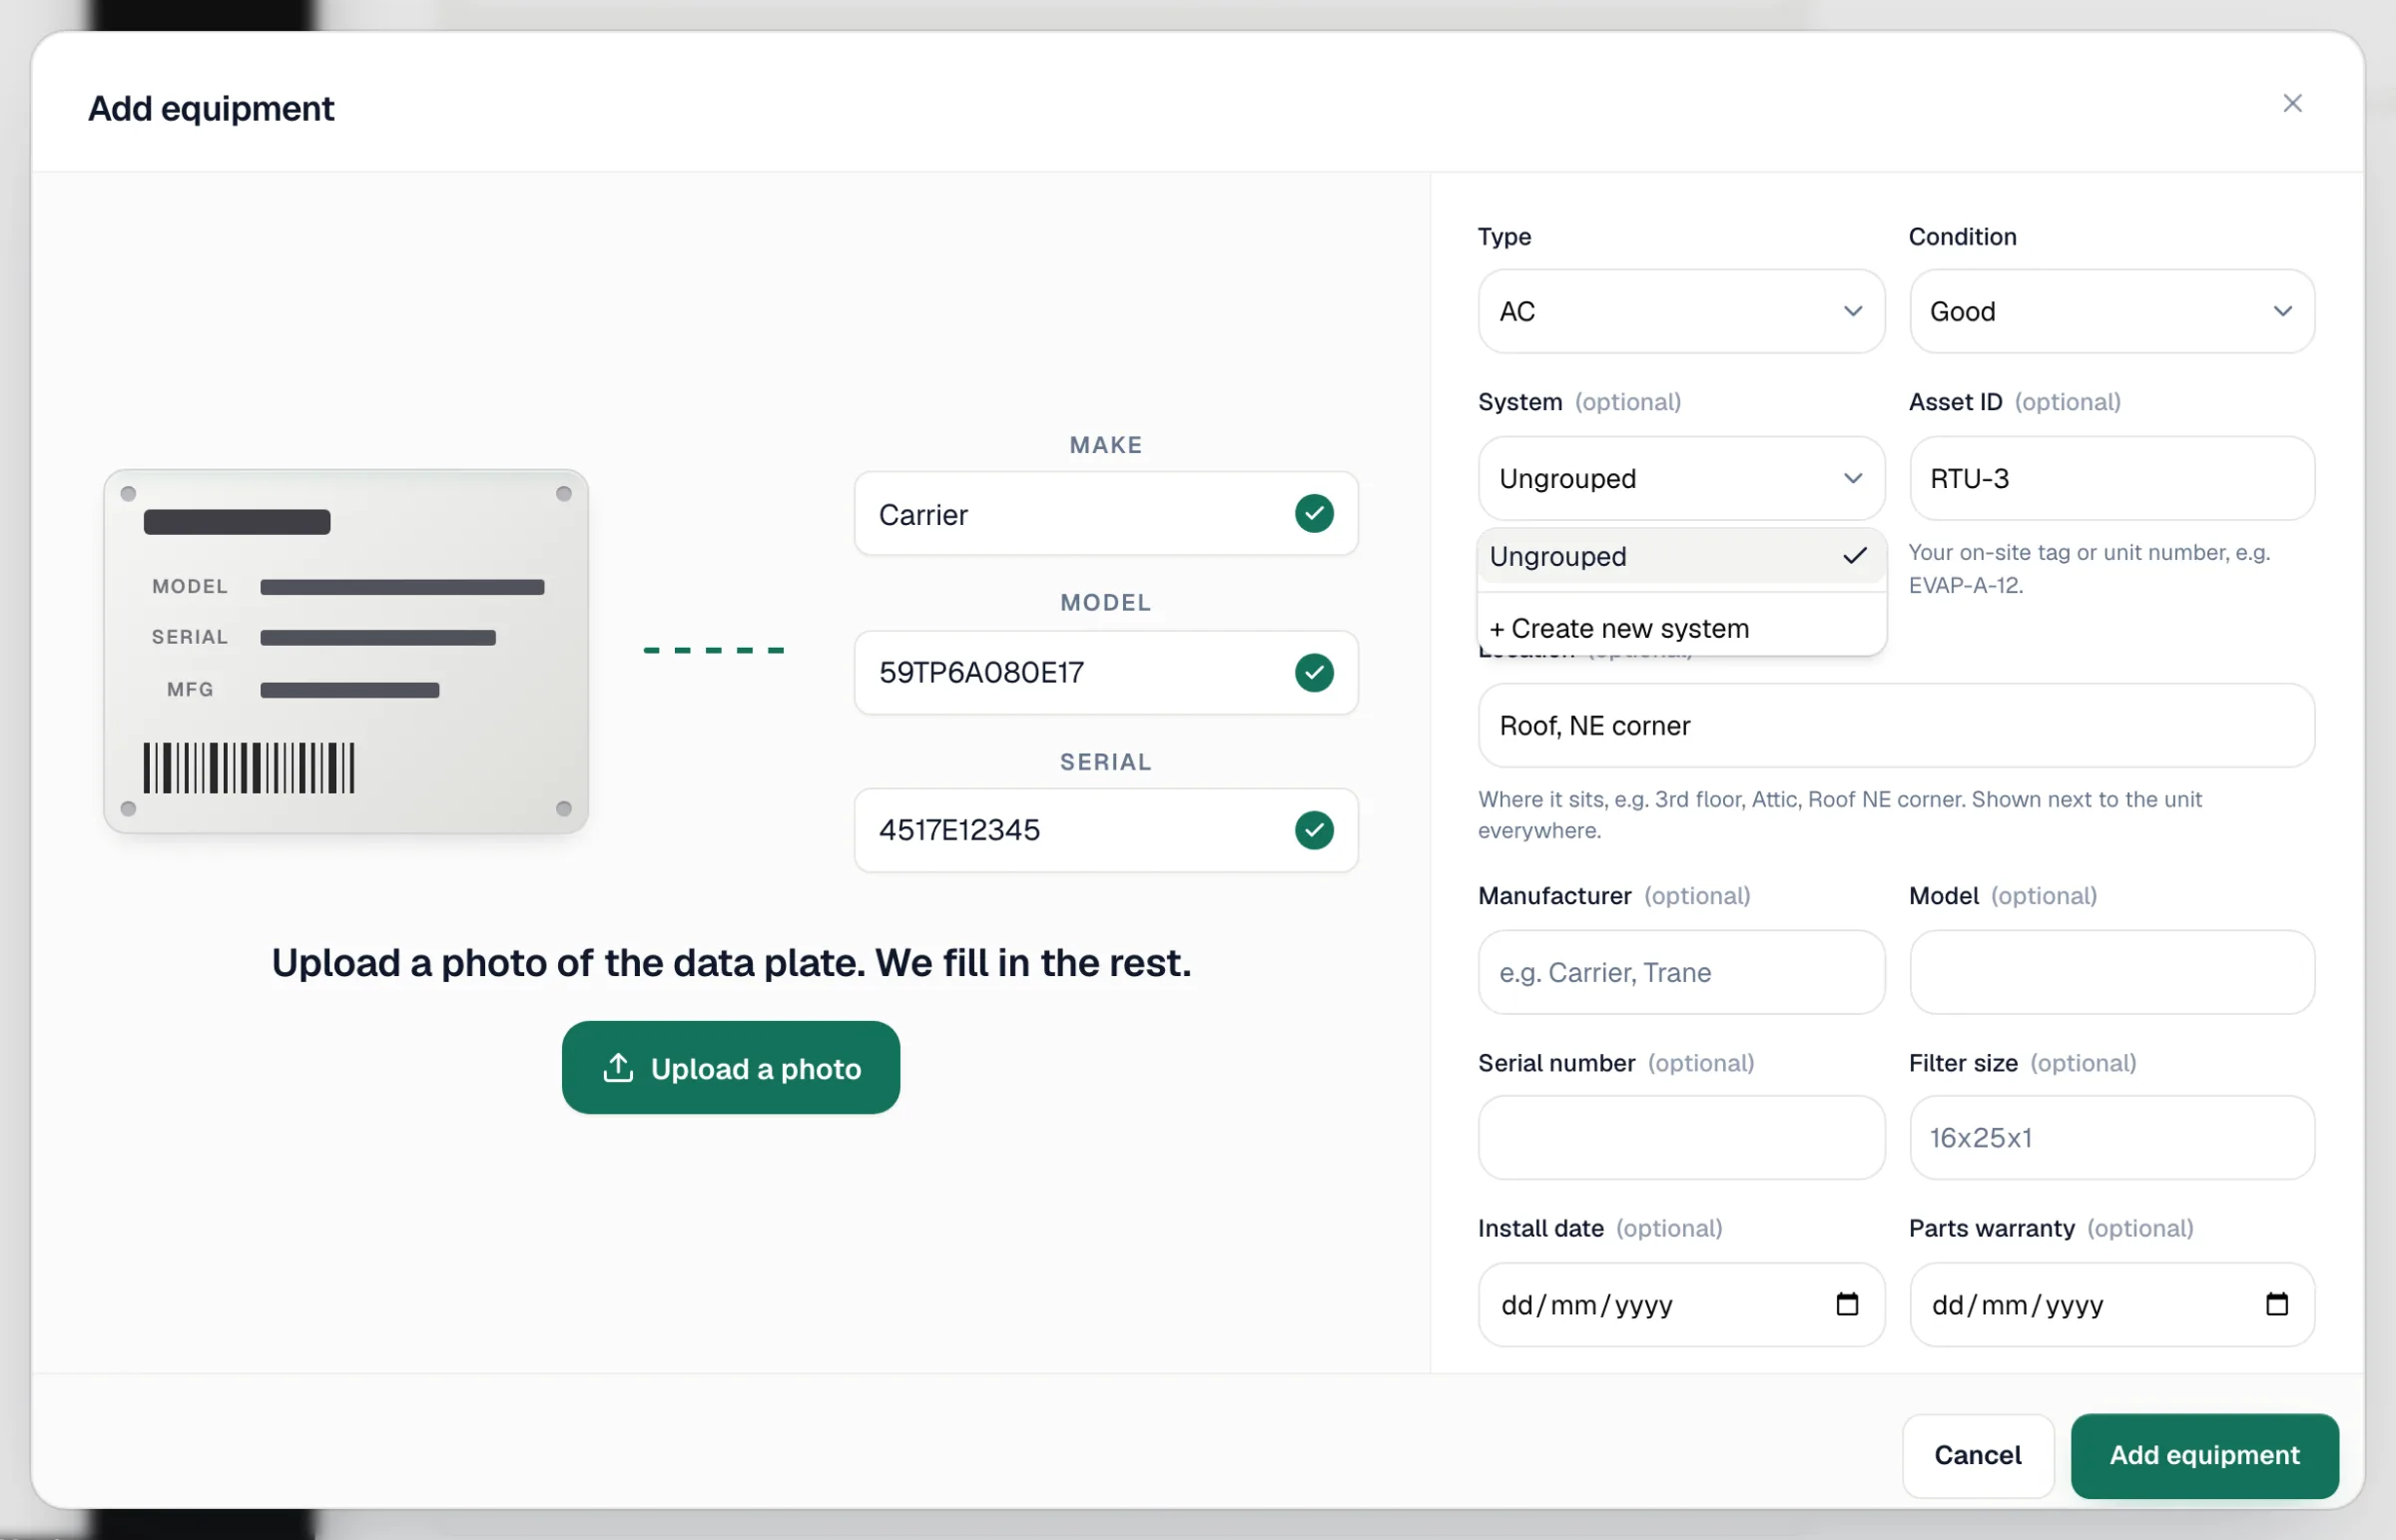
Task: Focus the Serial number input field
Action: (x=1681, y=1137)
